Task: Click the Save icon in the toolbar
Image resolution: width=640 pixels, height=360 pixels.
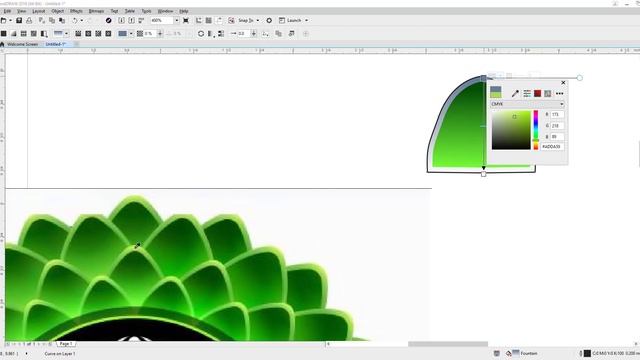Action: click(19, 20)
